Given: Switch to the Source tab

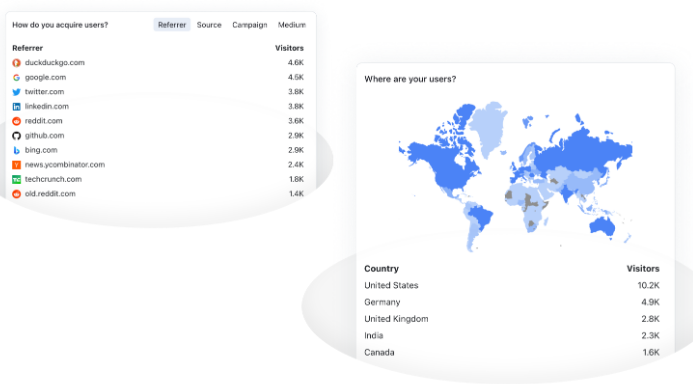Looking at the screenshot, I should [209, 25].
